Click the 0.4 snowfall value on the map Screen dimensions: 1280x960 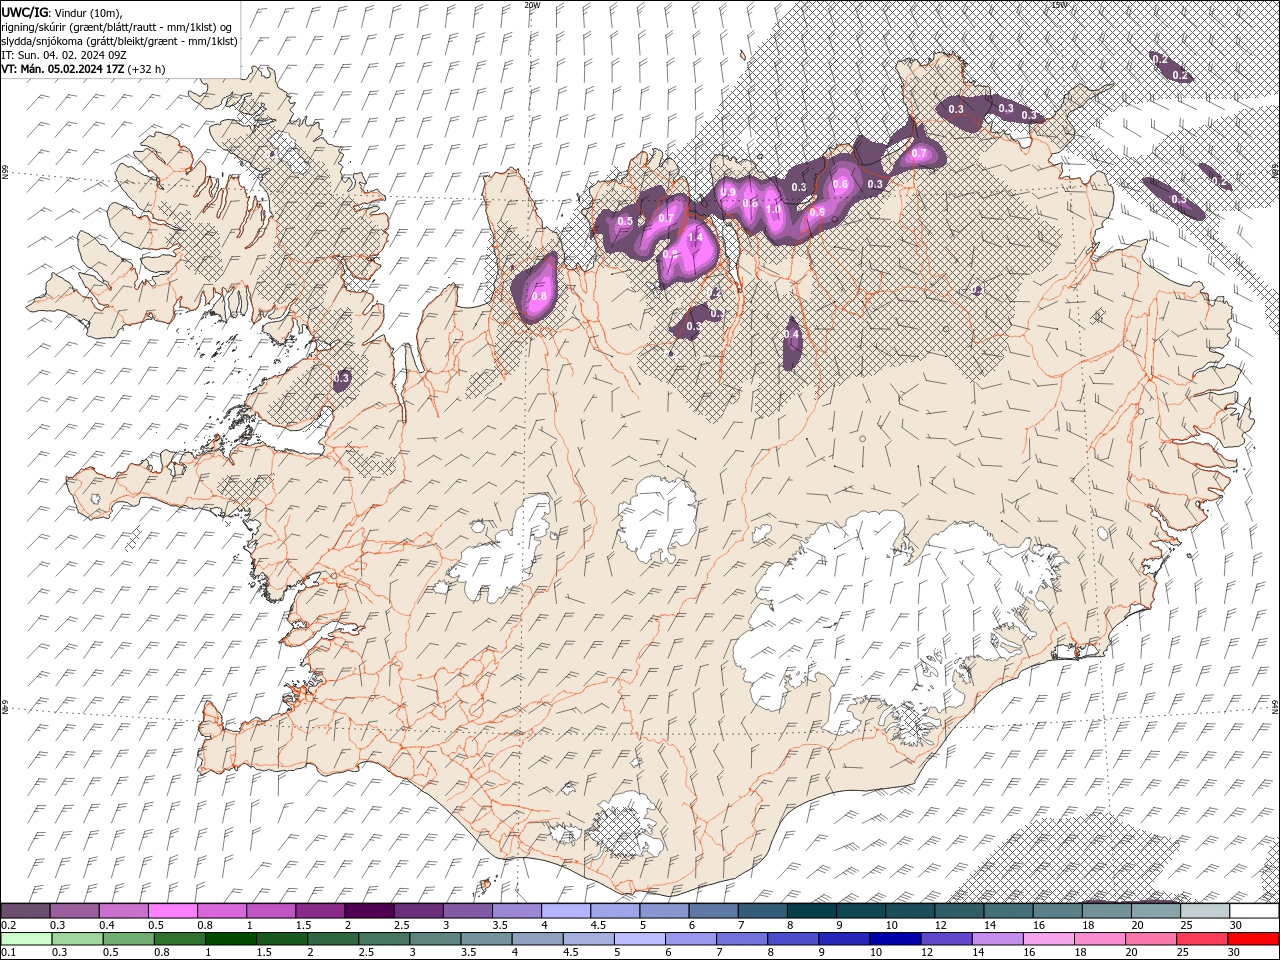point(792,334)
